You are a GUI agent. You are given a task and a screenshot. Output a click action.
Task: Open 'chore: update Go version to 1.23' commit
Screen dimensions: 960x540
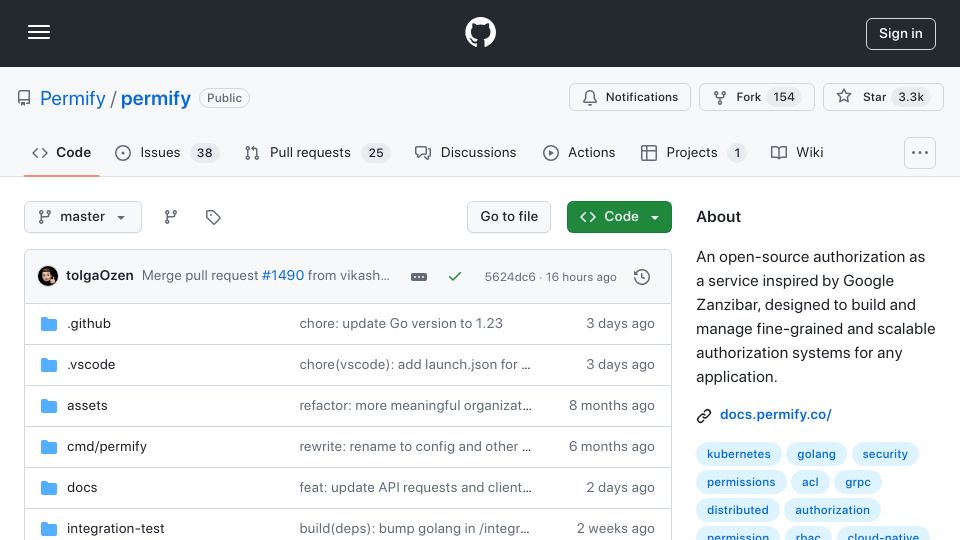(x=401, y=323)
